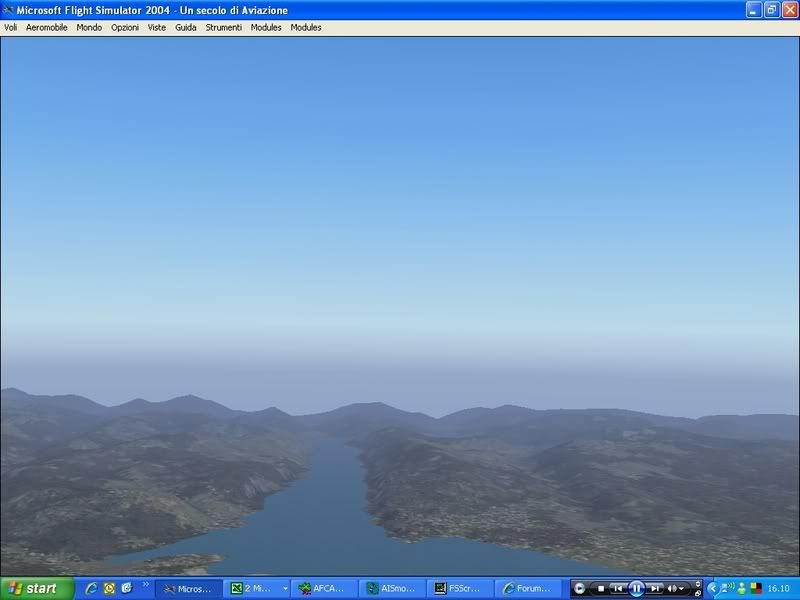Viewport: 800px width, 600px height.
Task: Switch to the FSScr... taskbar window
Action: 461,589
